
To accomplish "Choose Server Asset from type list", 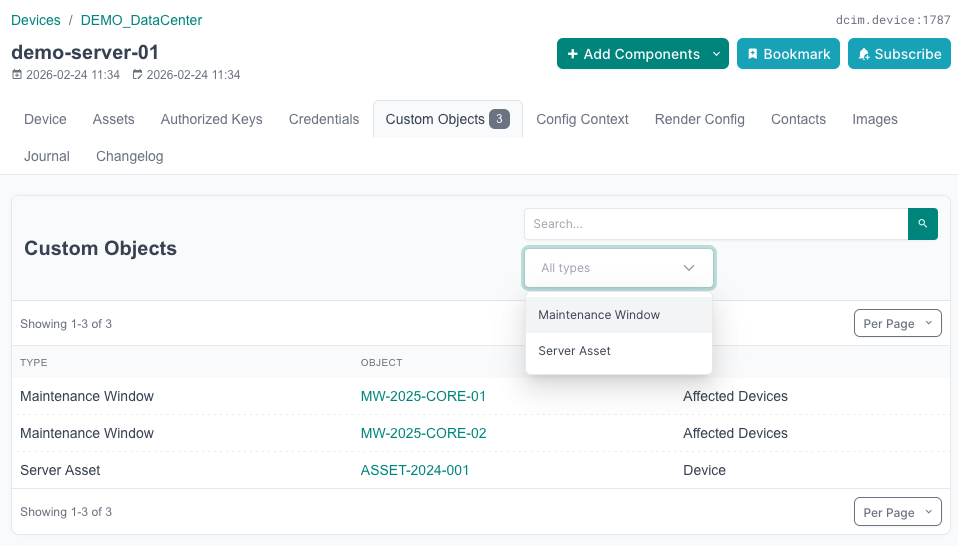I will [x=619, y=351].
